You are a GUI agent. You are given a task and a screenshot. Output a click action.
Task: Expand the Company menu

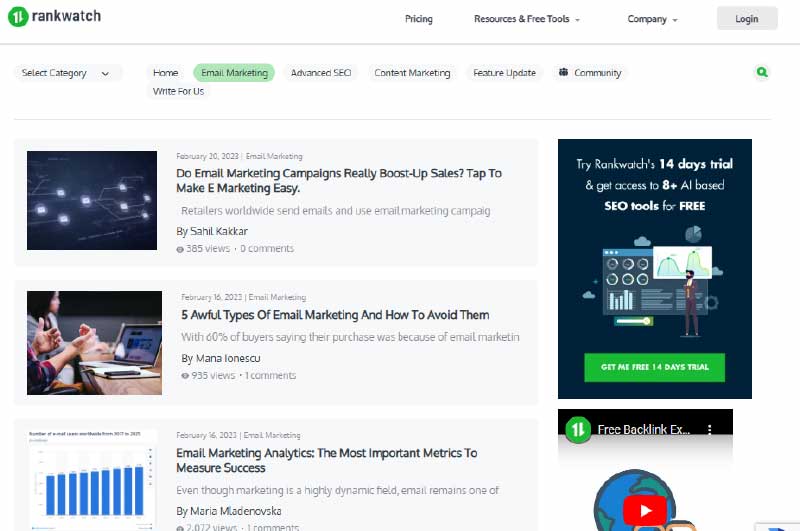coord(652,19)
